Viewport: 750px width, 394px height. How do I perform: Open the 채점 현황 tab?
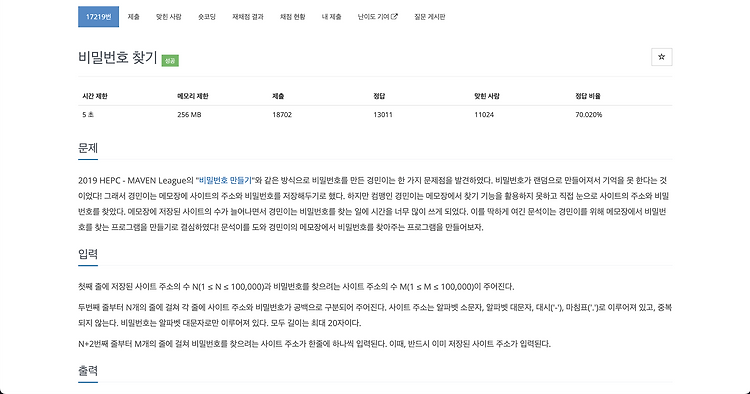point(293,17)
